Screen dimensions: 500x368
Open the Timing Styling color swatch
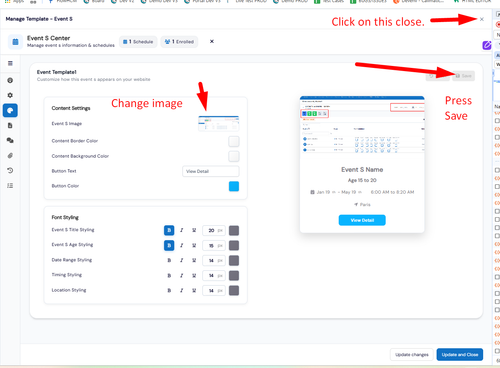(x=234, y=276)
